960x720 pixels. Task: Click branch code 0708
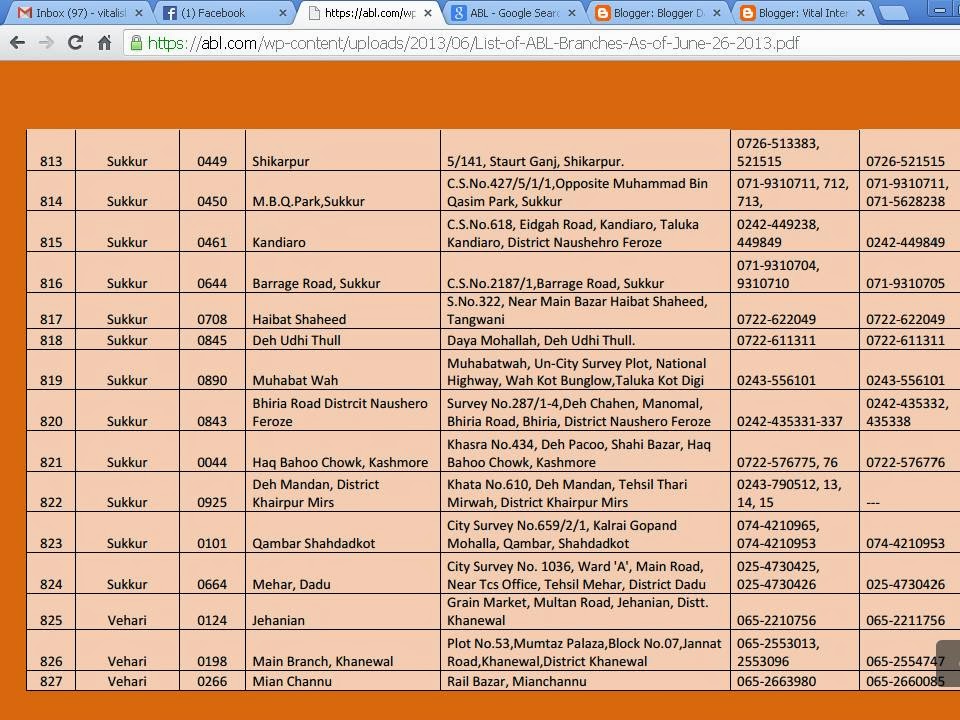[212, 320]
